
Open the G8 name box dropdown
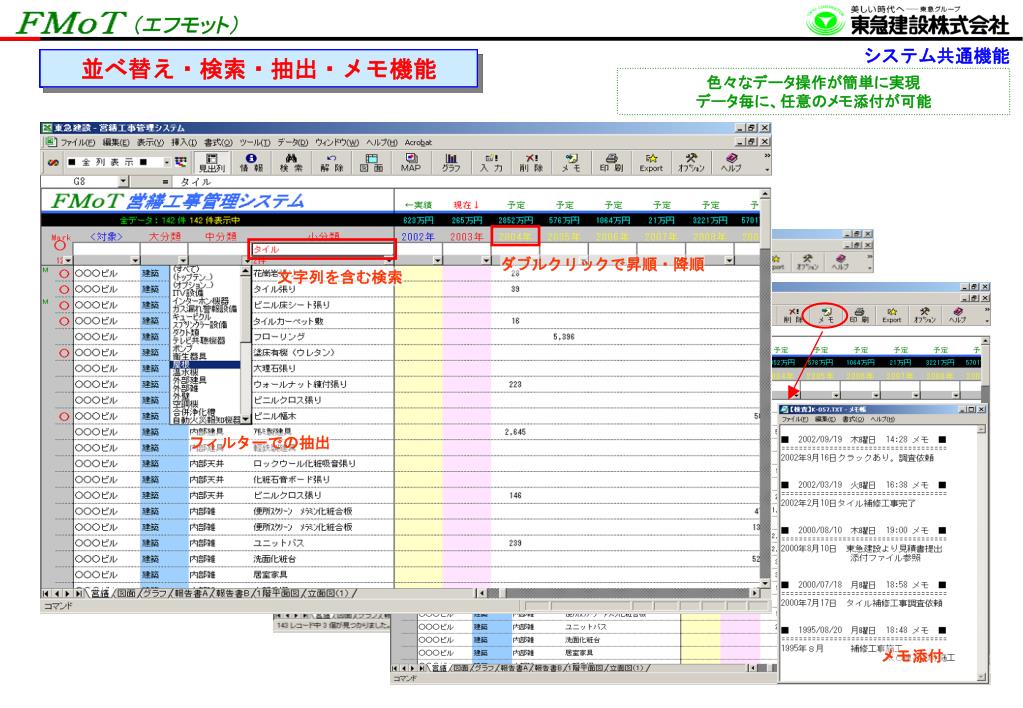coord(123,181)
